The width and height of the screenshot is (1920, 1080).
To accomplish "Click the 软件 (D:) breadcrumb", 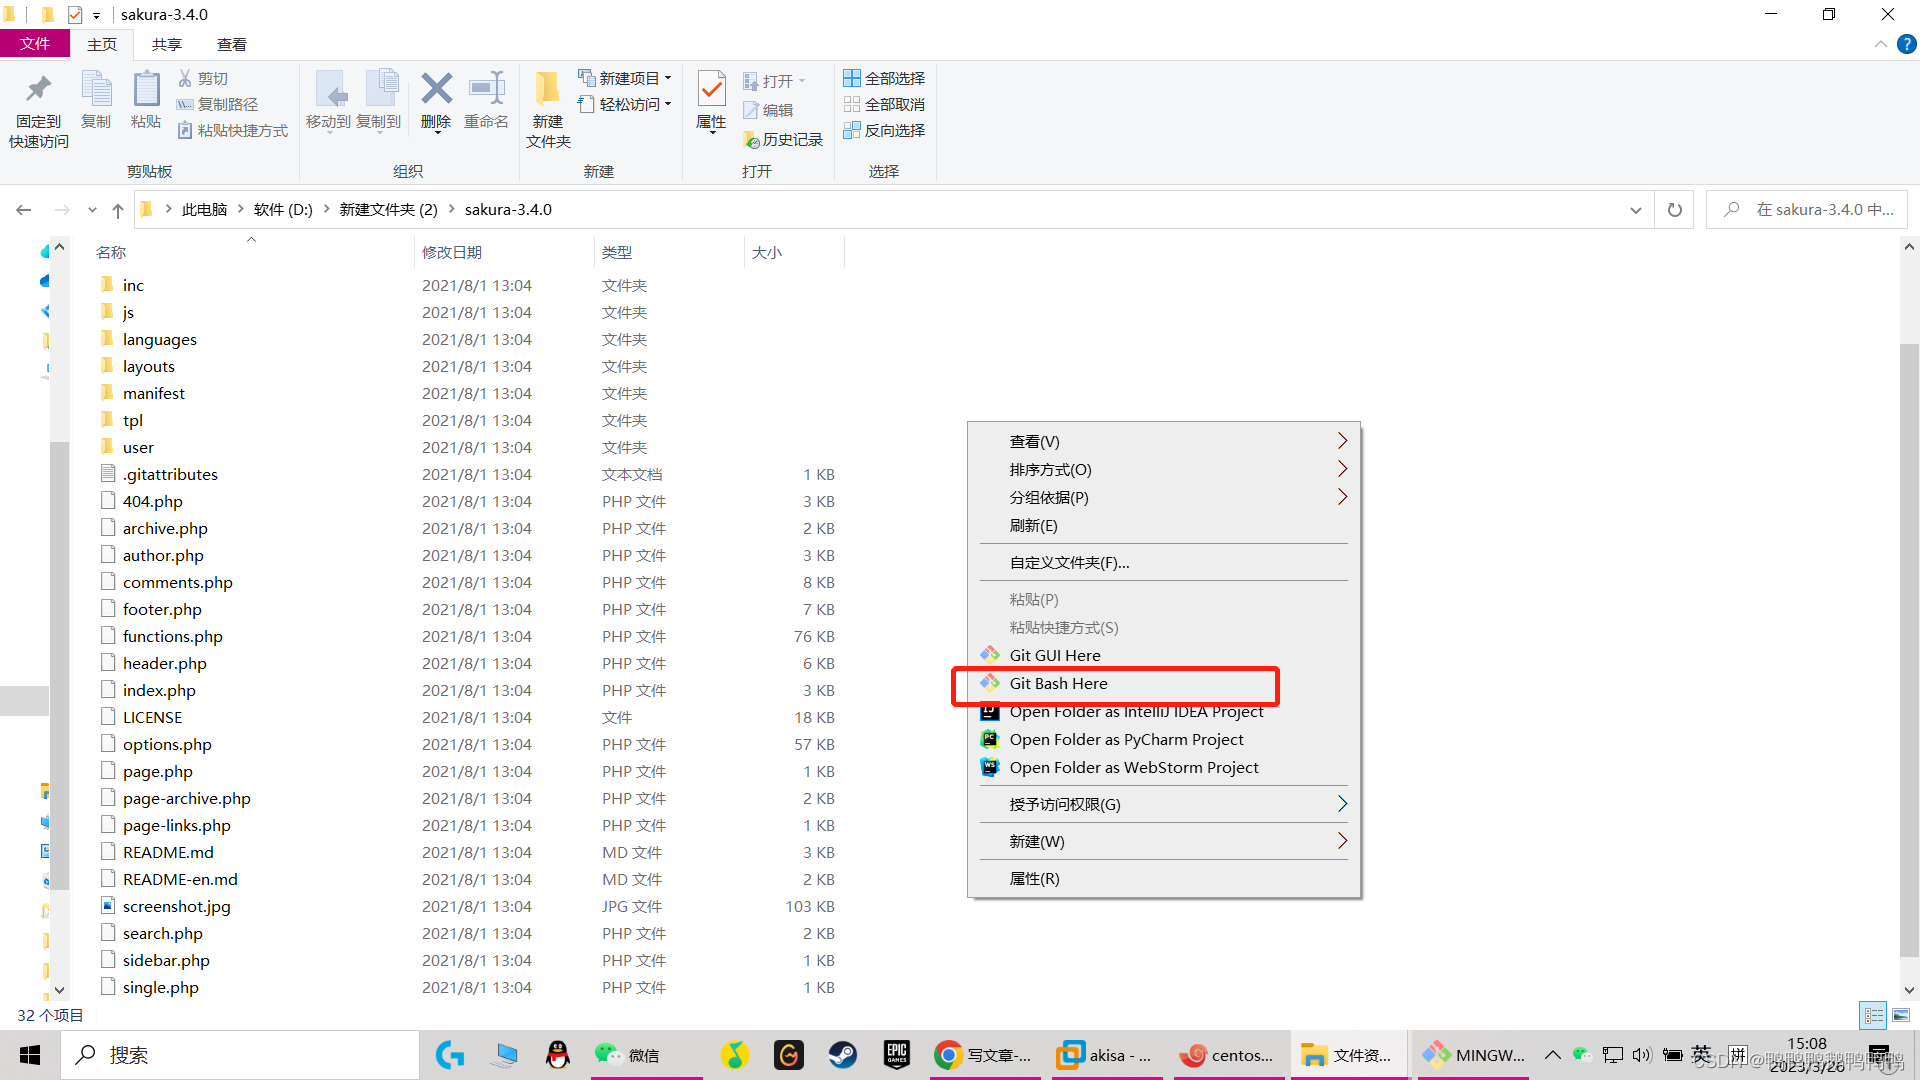I will [x=283, y=210].
